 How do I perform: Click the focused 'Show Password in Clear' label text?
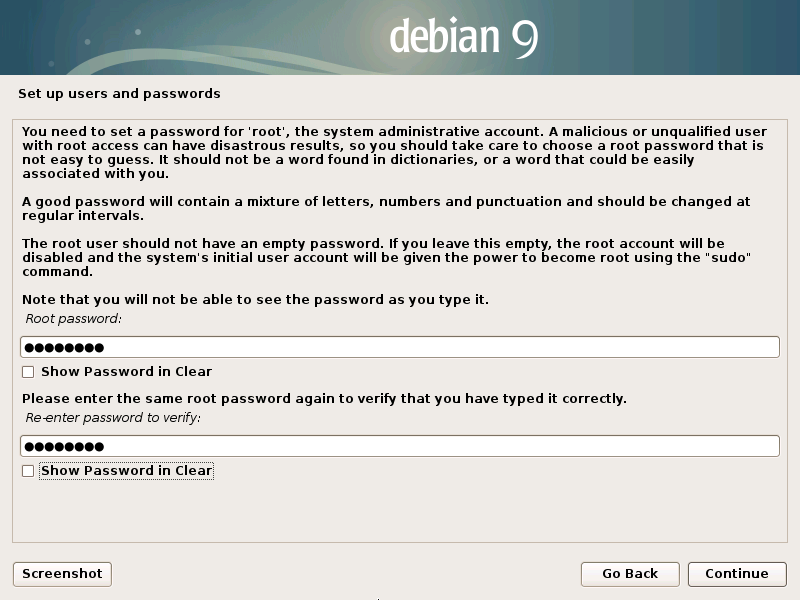[126, 471]
